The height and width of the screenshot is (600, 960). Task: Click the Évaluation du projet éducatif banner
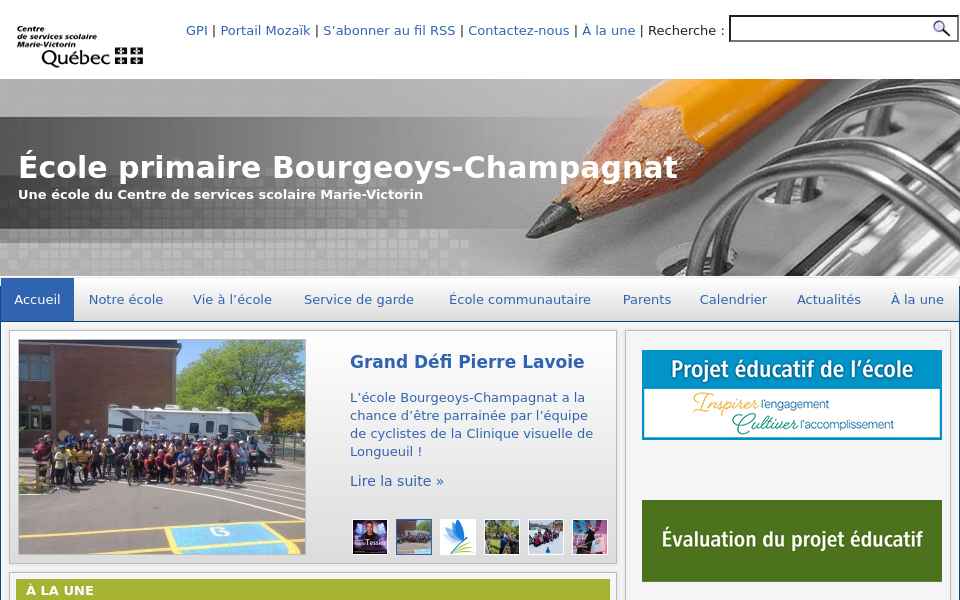click(x=791, y=540)
